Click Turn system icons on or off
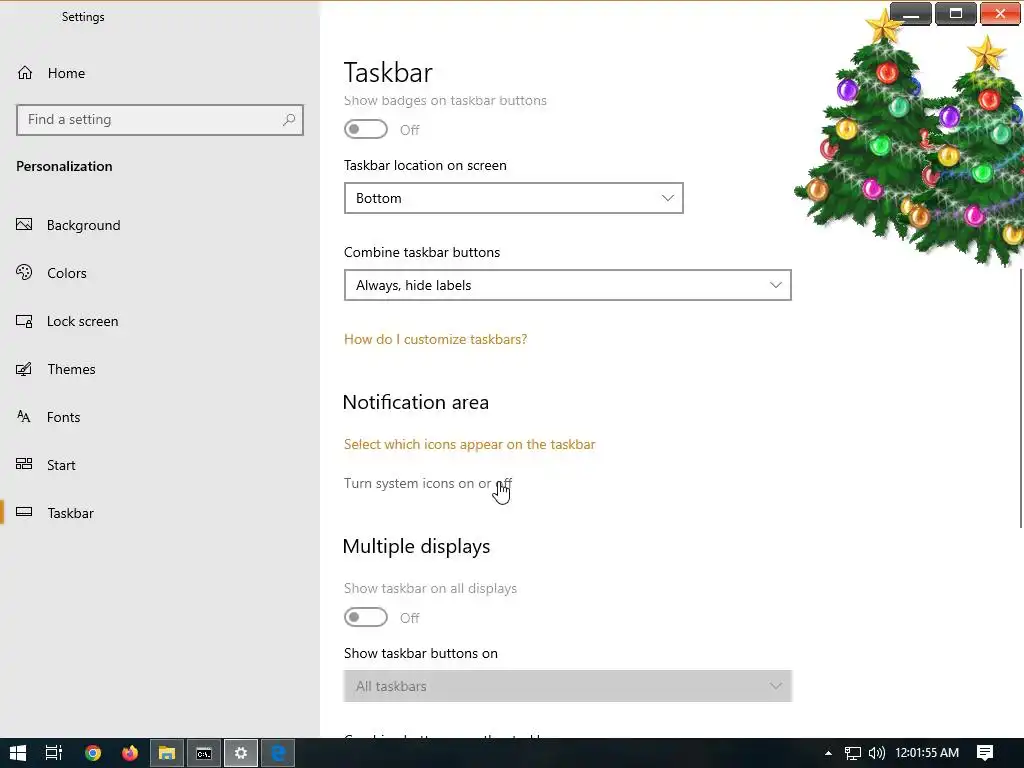1024x768 pixels. pyautogui.click(x=428, y=483)
